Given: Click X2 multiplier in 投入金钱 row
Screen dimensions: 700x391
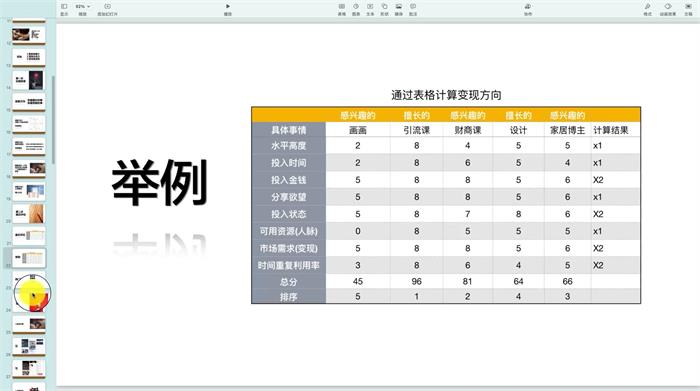Looking at the screenshot, I should coord(598,180).
